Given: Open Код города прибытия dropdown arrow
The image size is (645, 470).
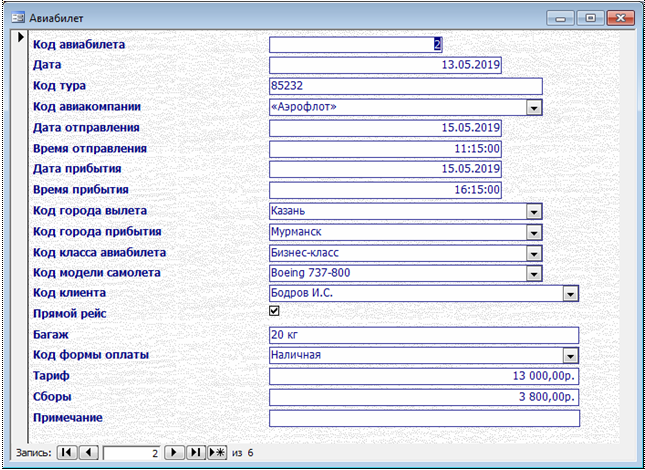Looking at the screenshot, I should click(534, 233).
